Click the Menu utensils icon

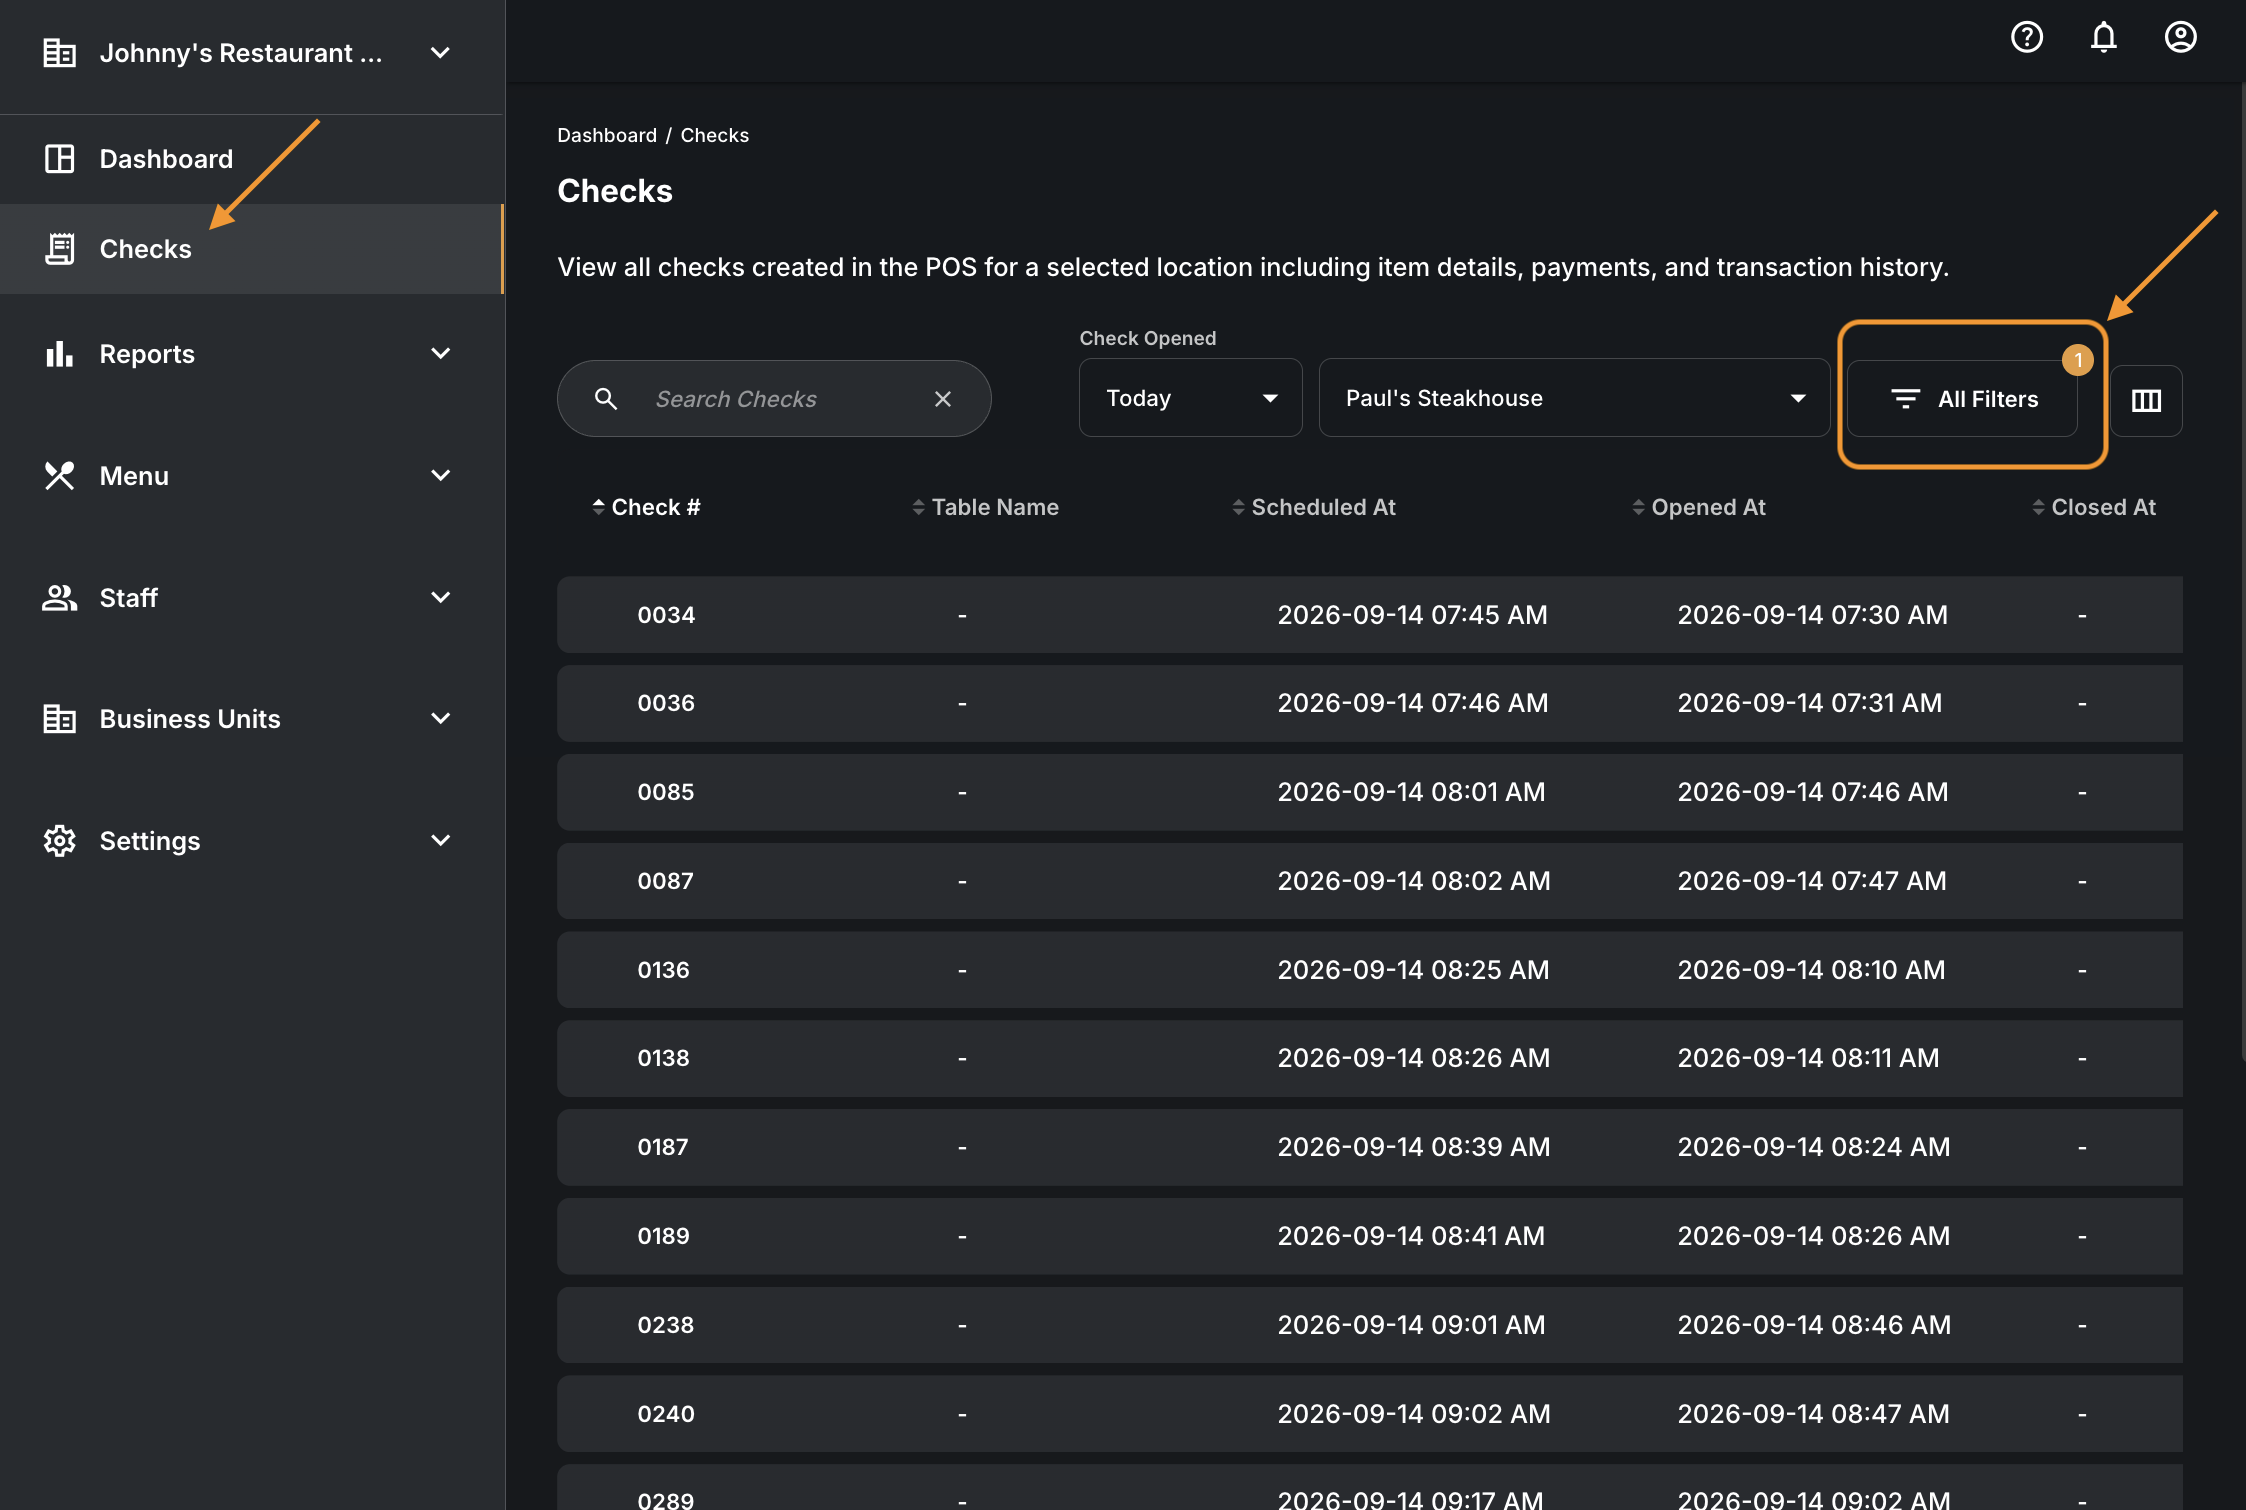[60, 476]
